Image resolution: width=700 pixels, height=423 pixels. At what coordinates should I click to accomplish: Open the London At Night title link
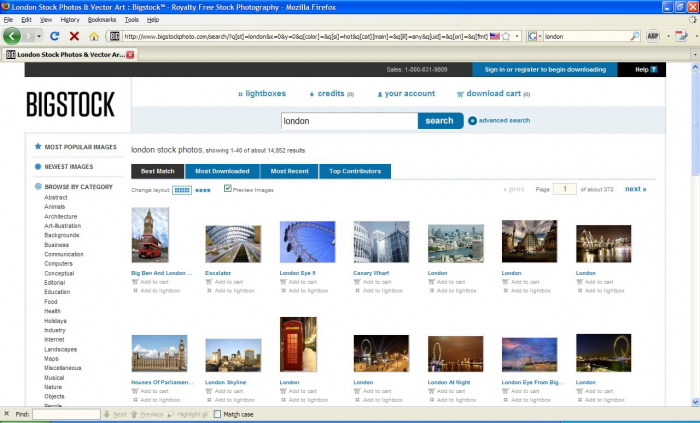tap(449, 382)
